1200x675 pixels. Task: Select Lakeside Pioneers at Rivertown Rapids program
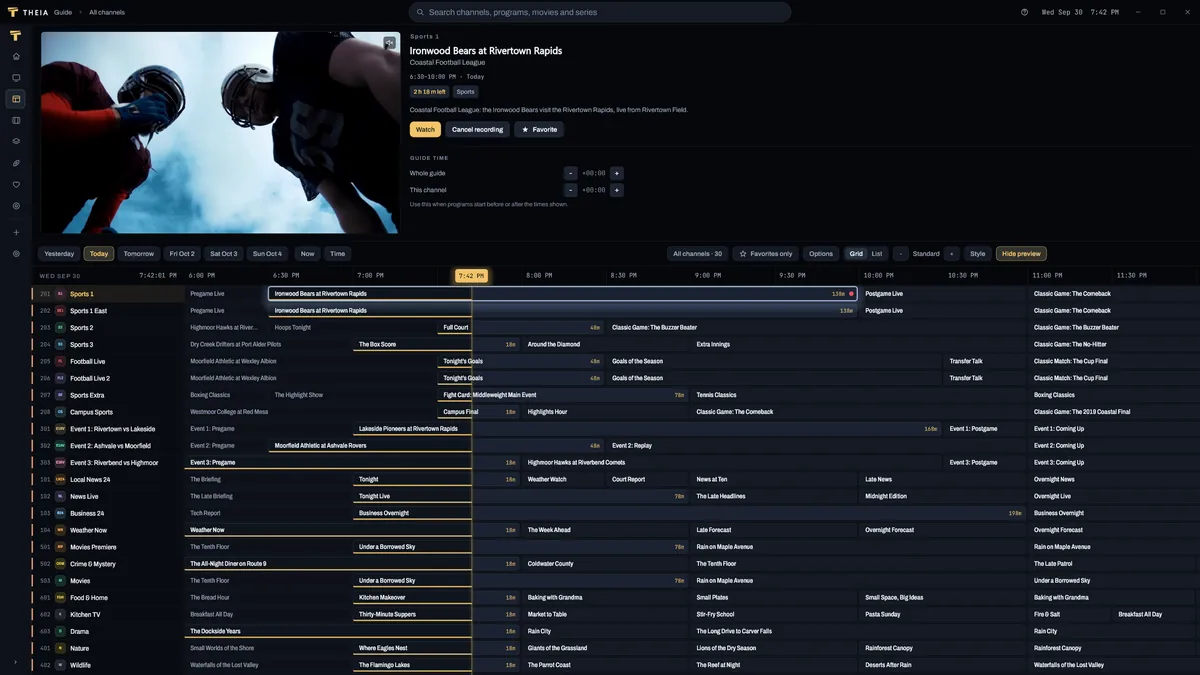click(x=648, y=429)
